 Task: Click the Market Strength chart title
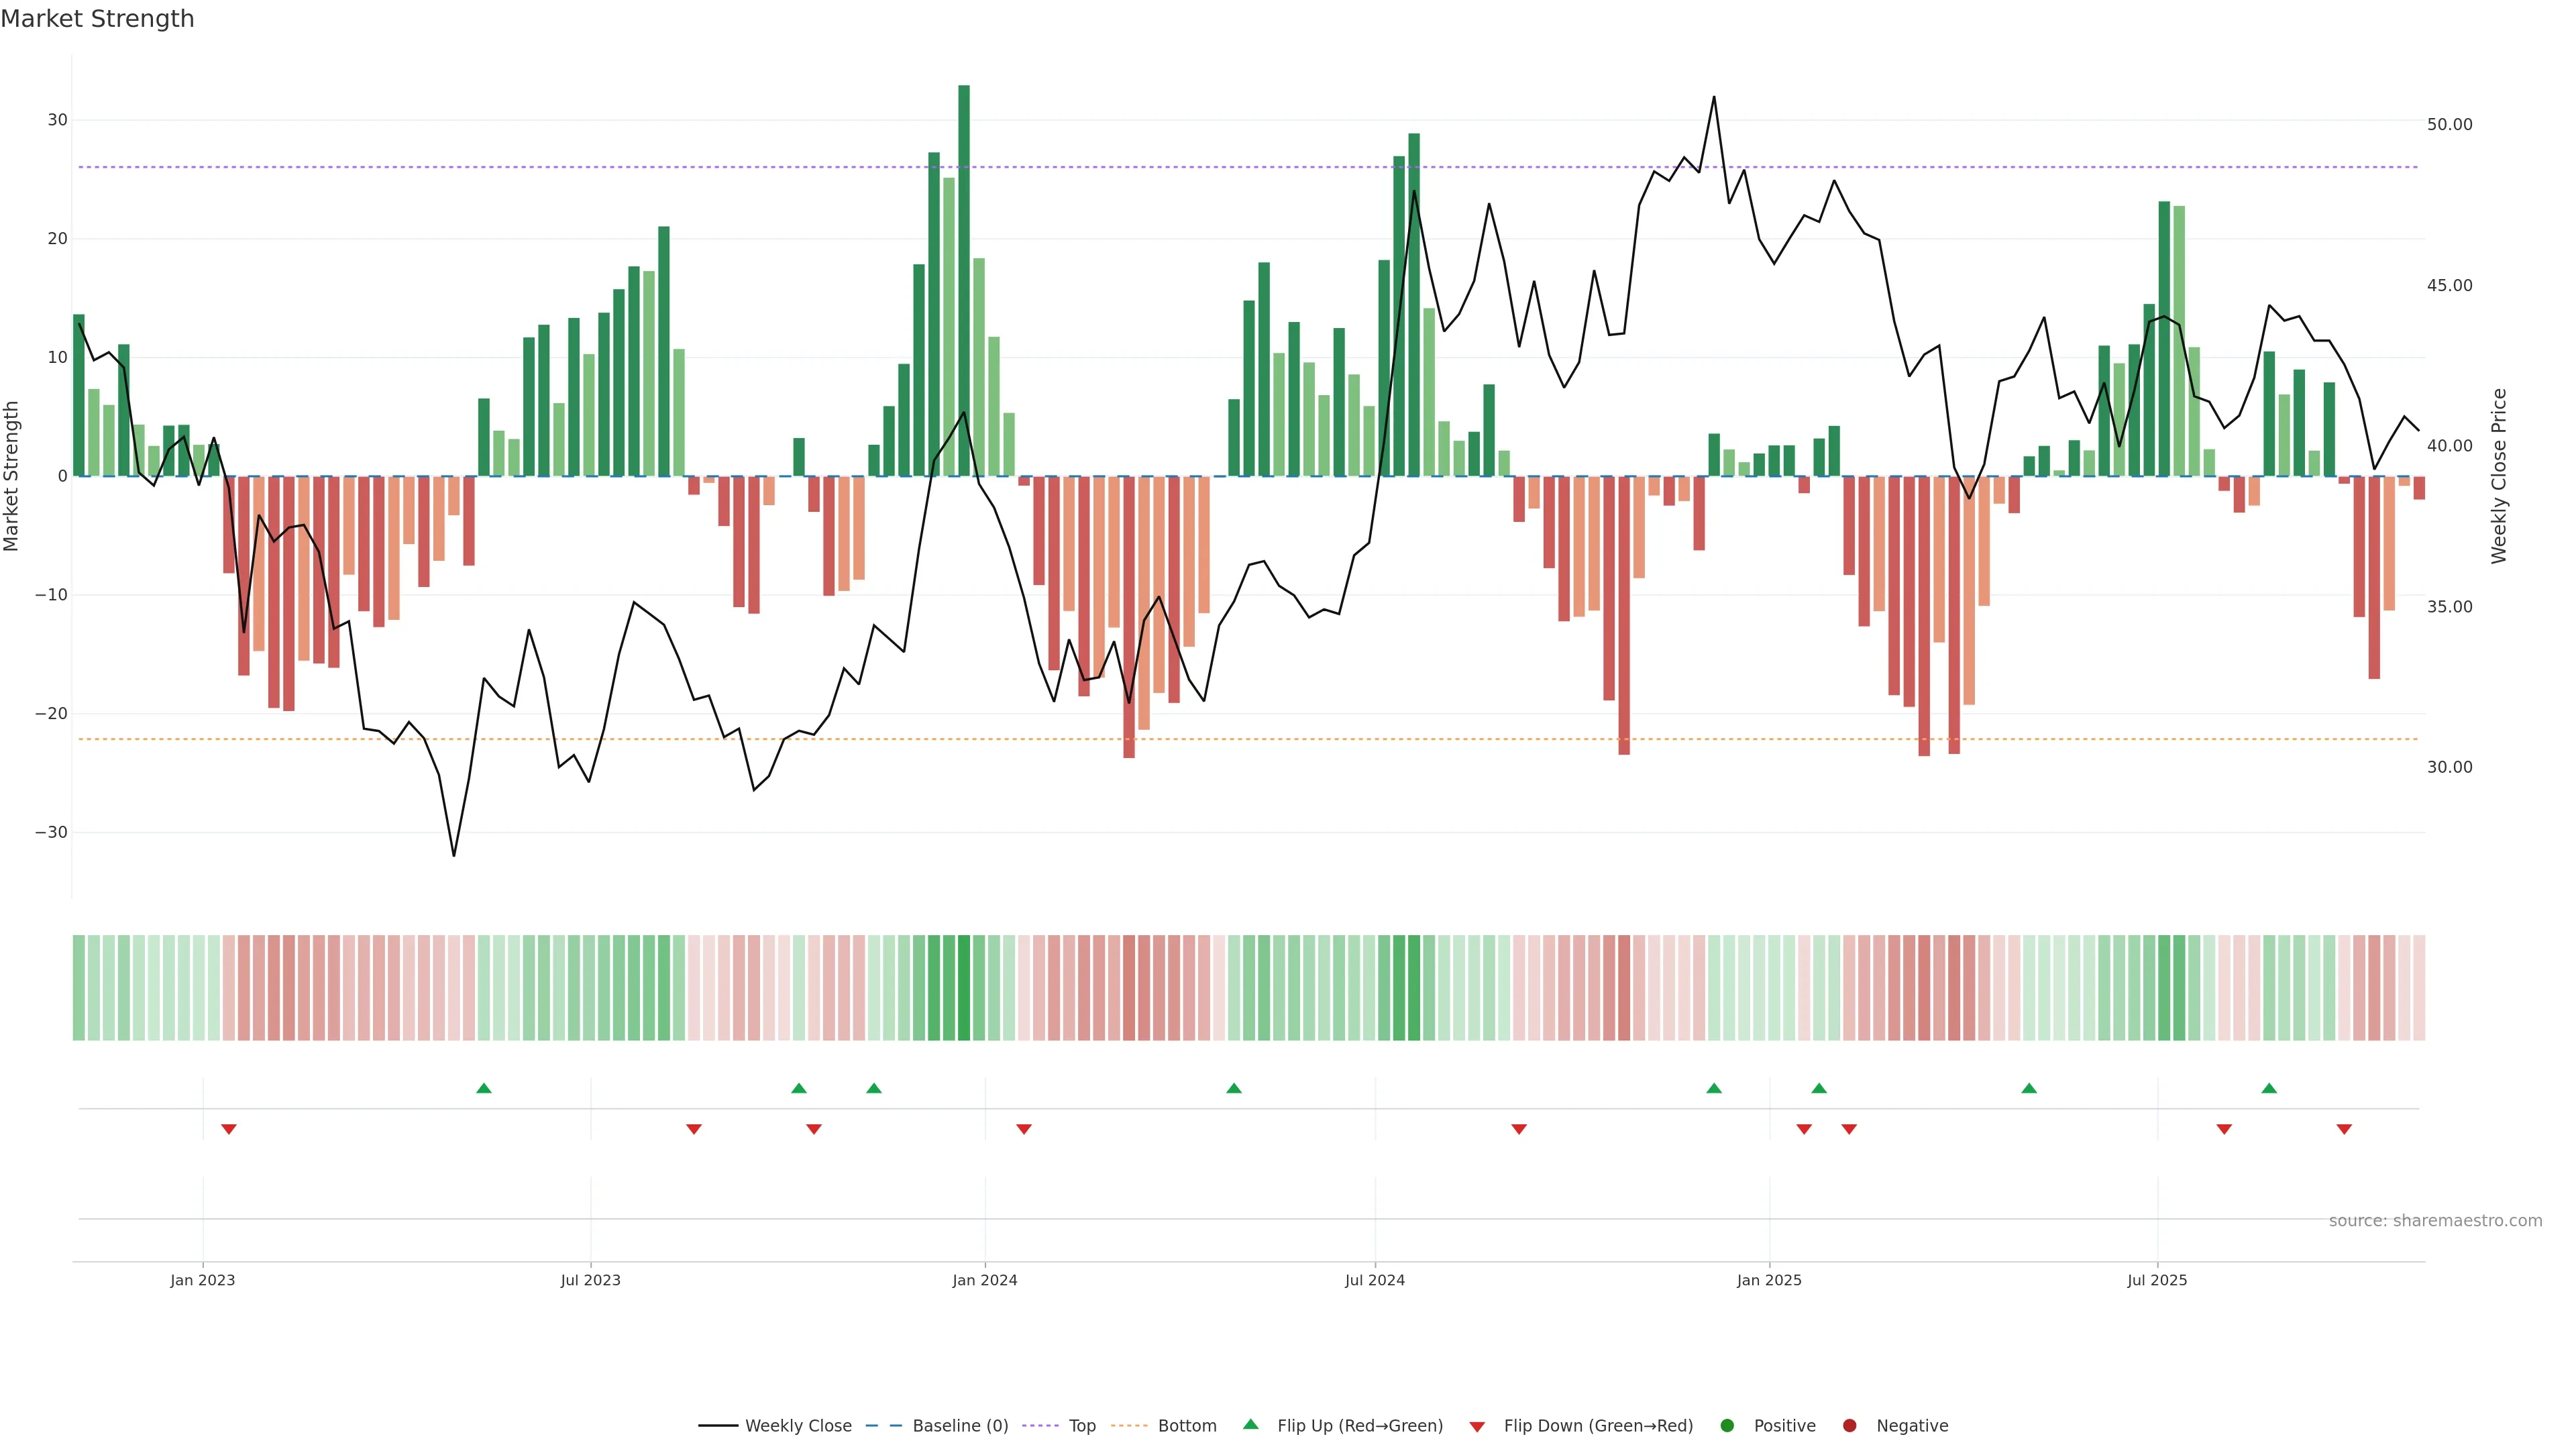[x=97, y=19]
